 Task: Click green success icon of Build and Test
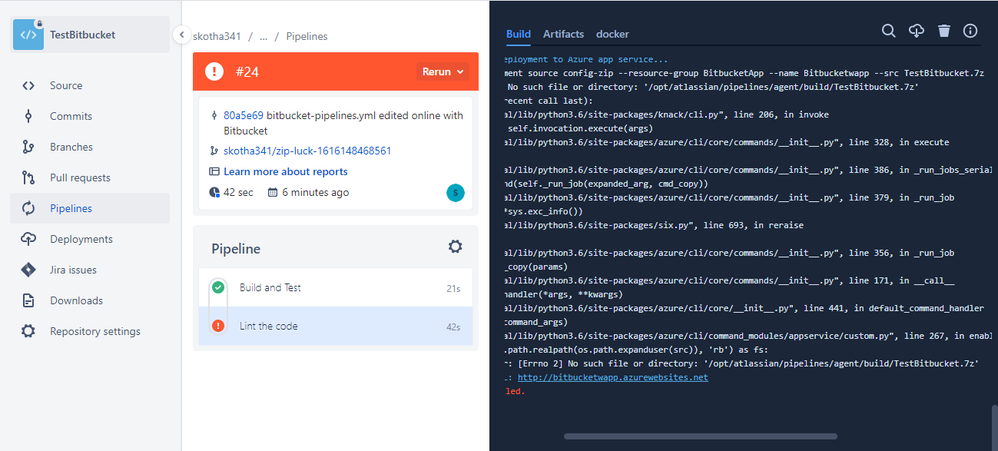218,288
